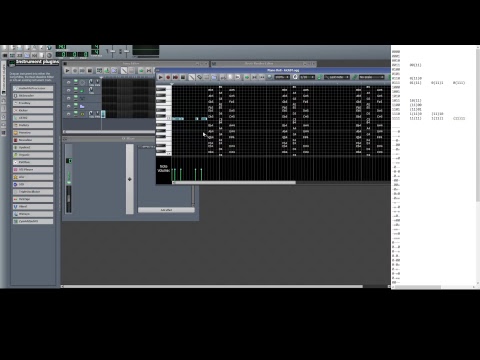Open the second track's gear actions menu
Image resolution: width=480 pixels, height=360 pixels.
click(x=68, y=90)
